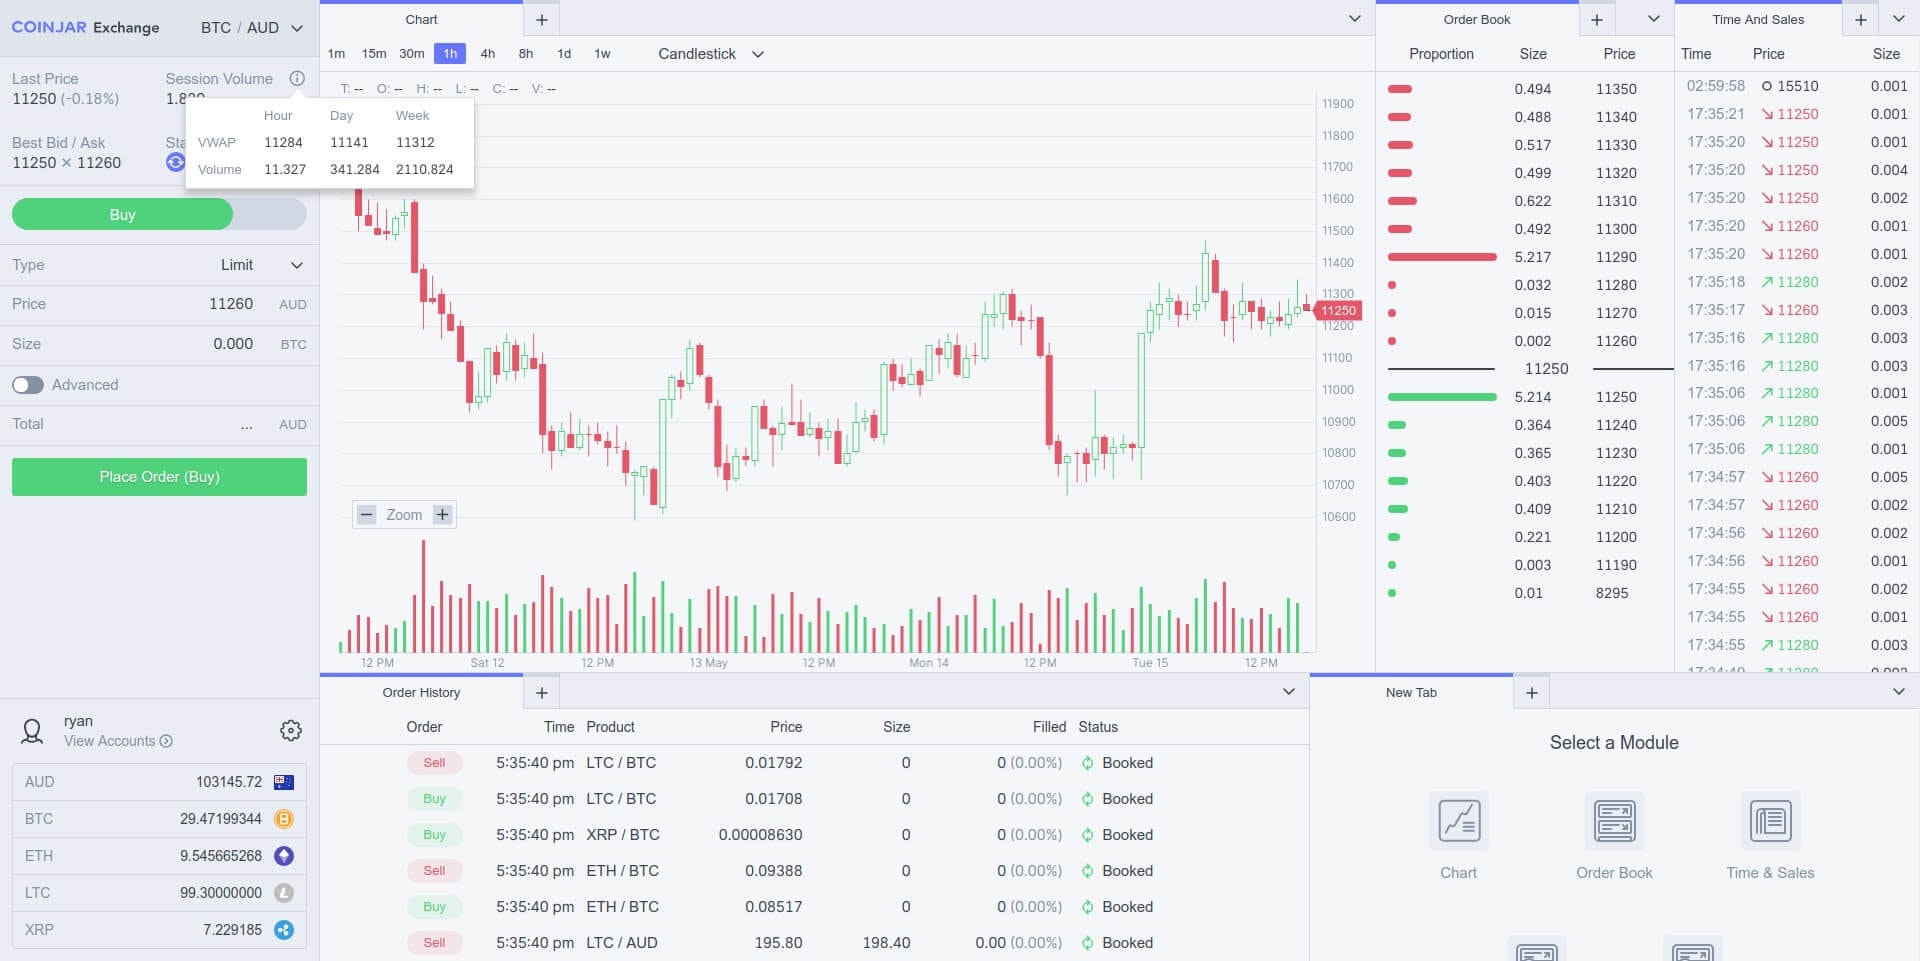The image size is (1920, 961).
Task: Add a new tab next to Order History
Action: [542, 693]
